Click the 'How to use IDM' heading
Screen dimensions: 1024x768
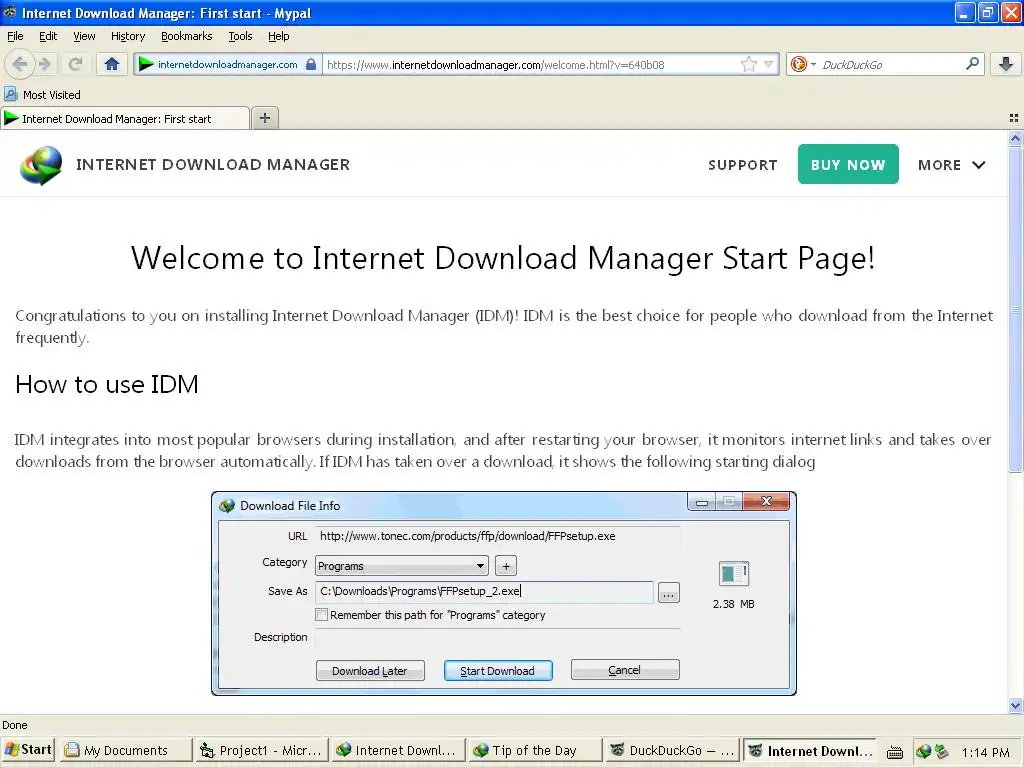point(106,384)
